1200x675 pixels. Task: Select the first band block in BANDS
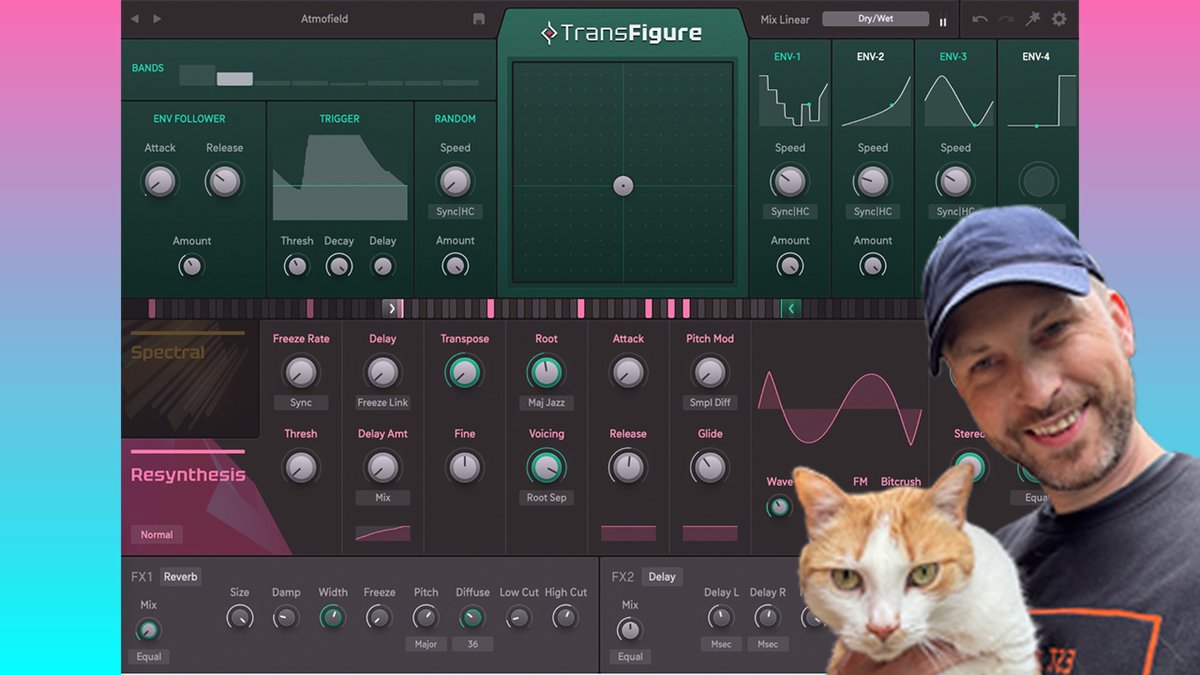tap(197, 75)
